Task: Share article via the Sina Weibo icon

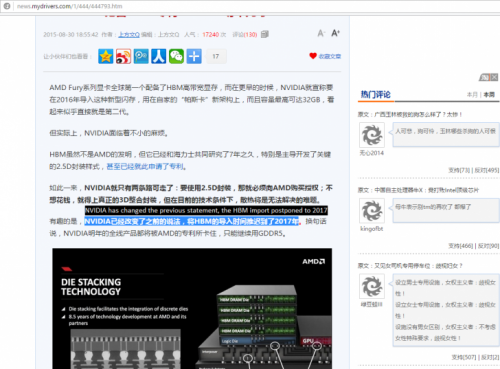Action: click(x=123, y=56)
